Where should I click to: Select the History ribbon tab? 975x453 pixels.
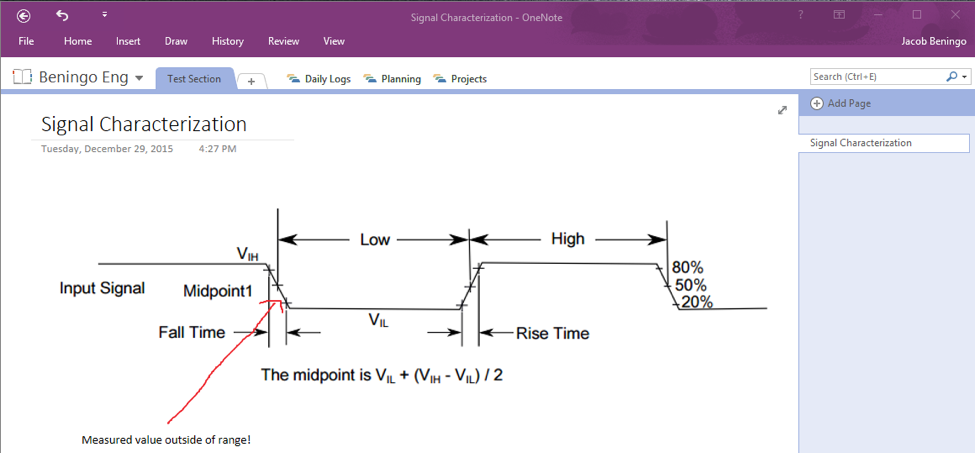(x=227, y=41)
